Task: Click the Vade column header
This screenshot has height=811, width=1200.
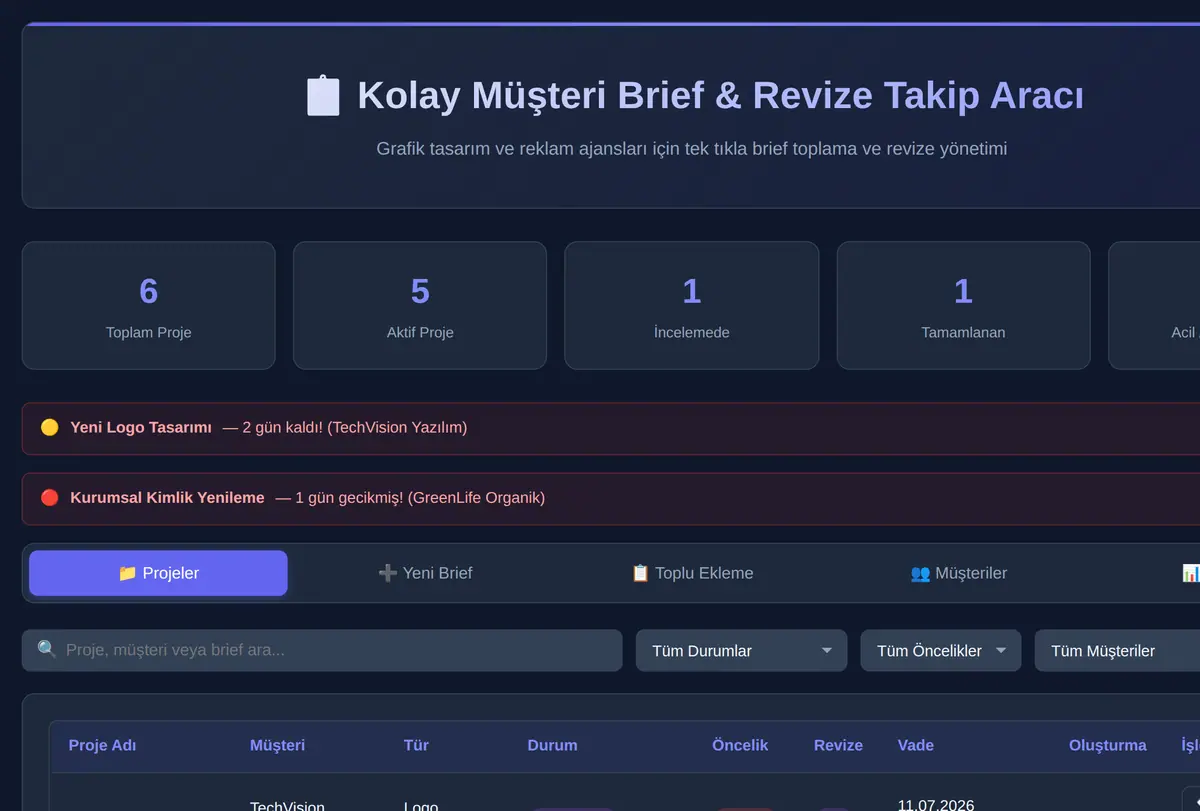Action: [x=916, y=745]
